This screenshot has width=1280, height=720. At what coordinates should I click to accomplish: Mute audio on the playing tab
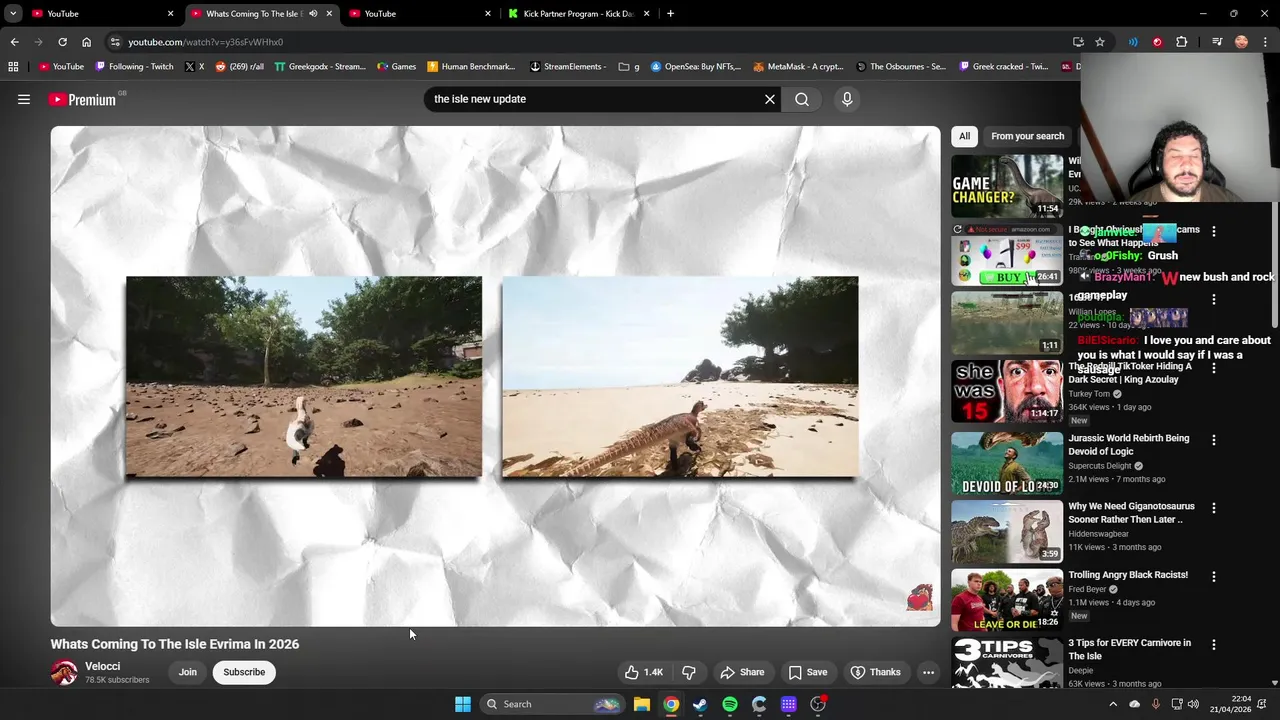click(313, 13)
